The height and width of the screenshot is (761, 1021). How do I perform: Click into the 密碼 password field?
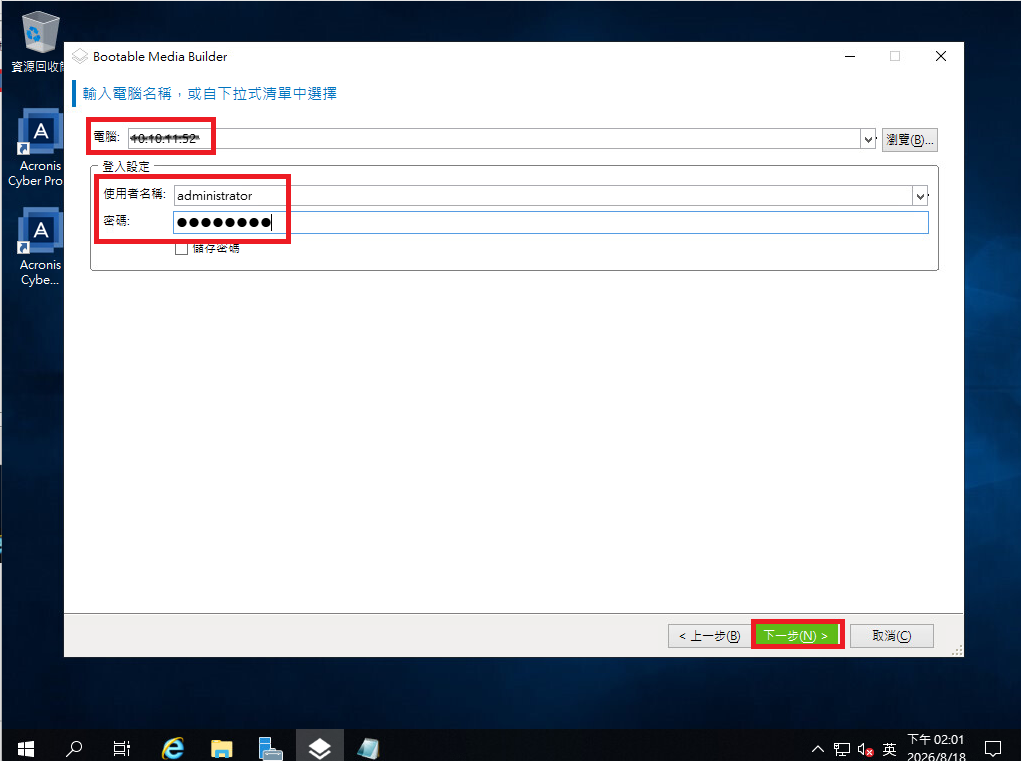point(551,222)
